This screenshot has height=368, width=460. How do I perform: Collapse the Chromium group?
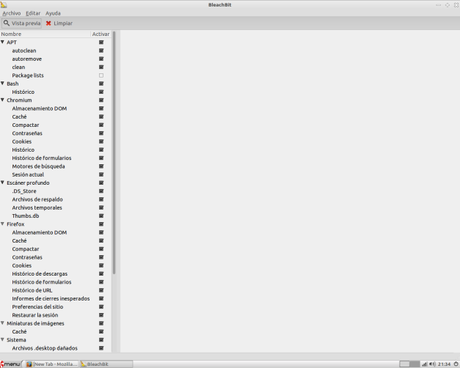pyautogui.click(x=3, y=100)
